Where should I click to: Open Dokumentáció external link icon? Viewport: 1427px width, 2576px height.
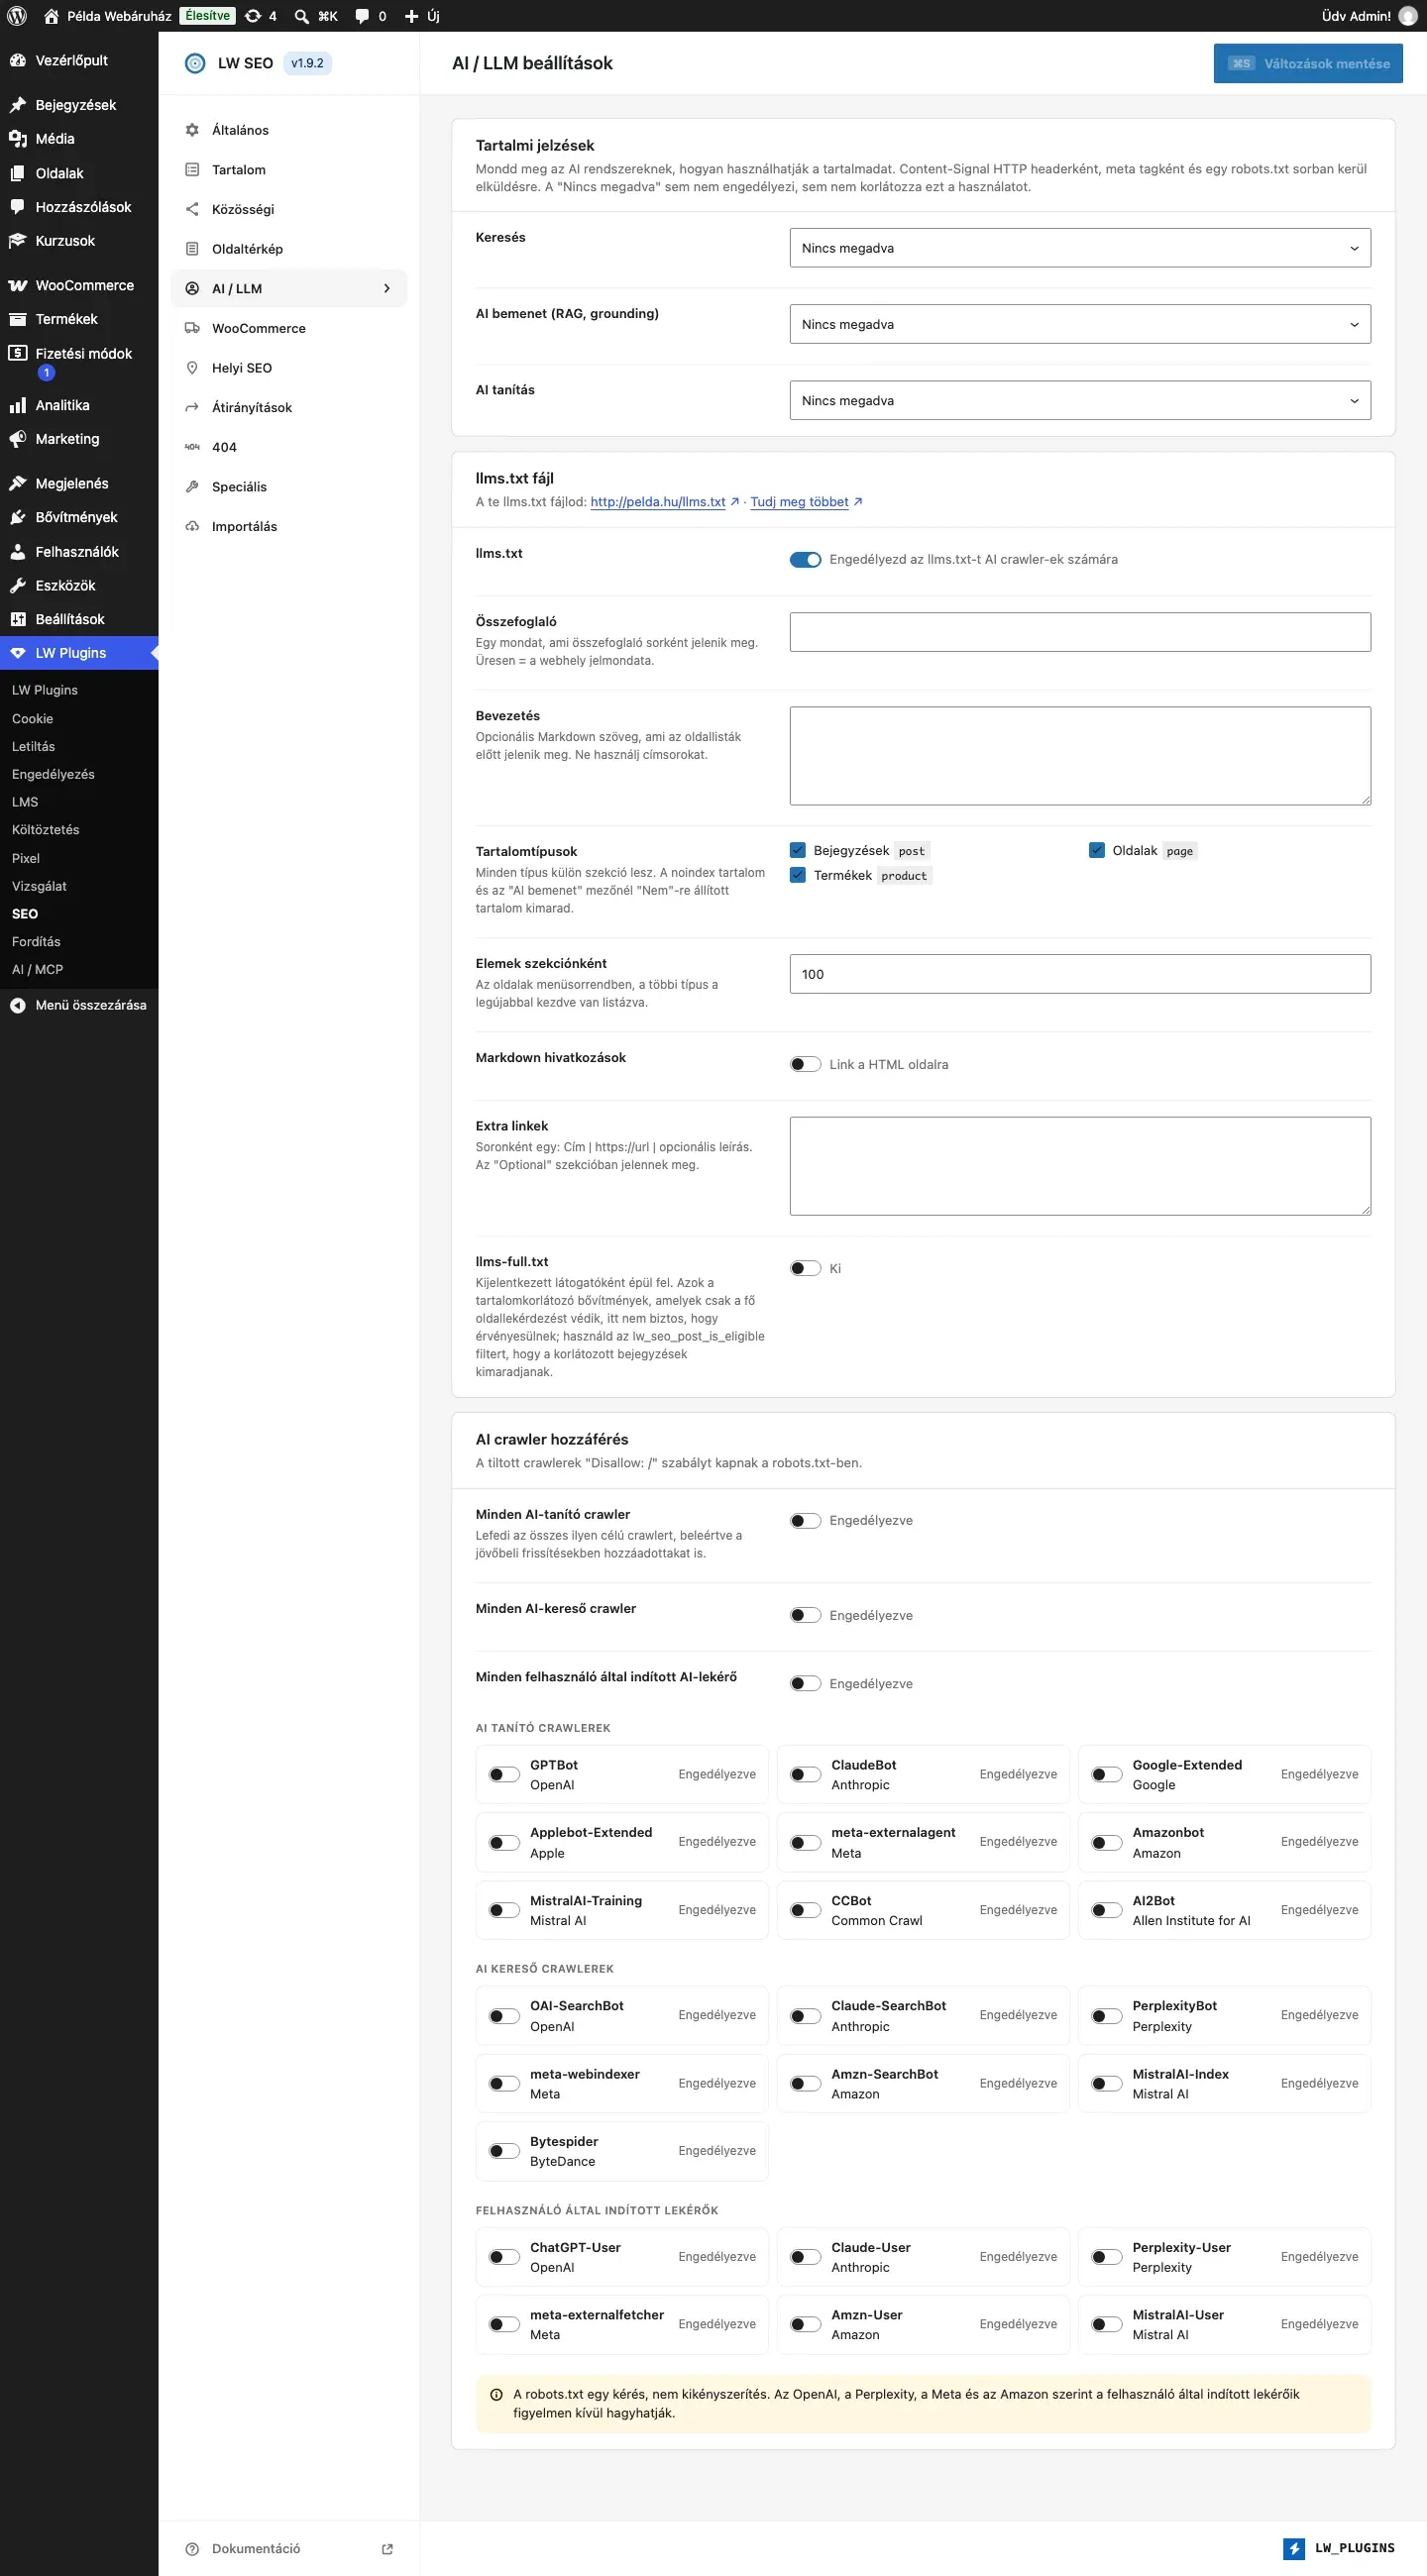(x=388, y=2549)
